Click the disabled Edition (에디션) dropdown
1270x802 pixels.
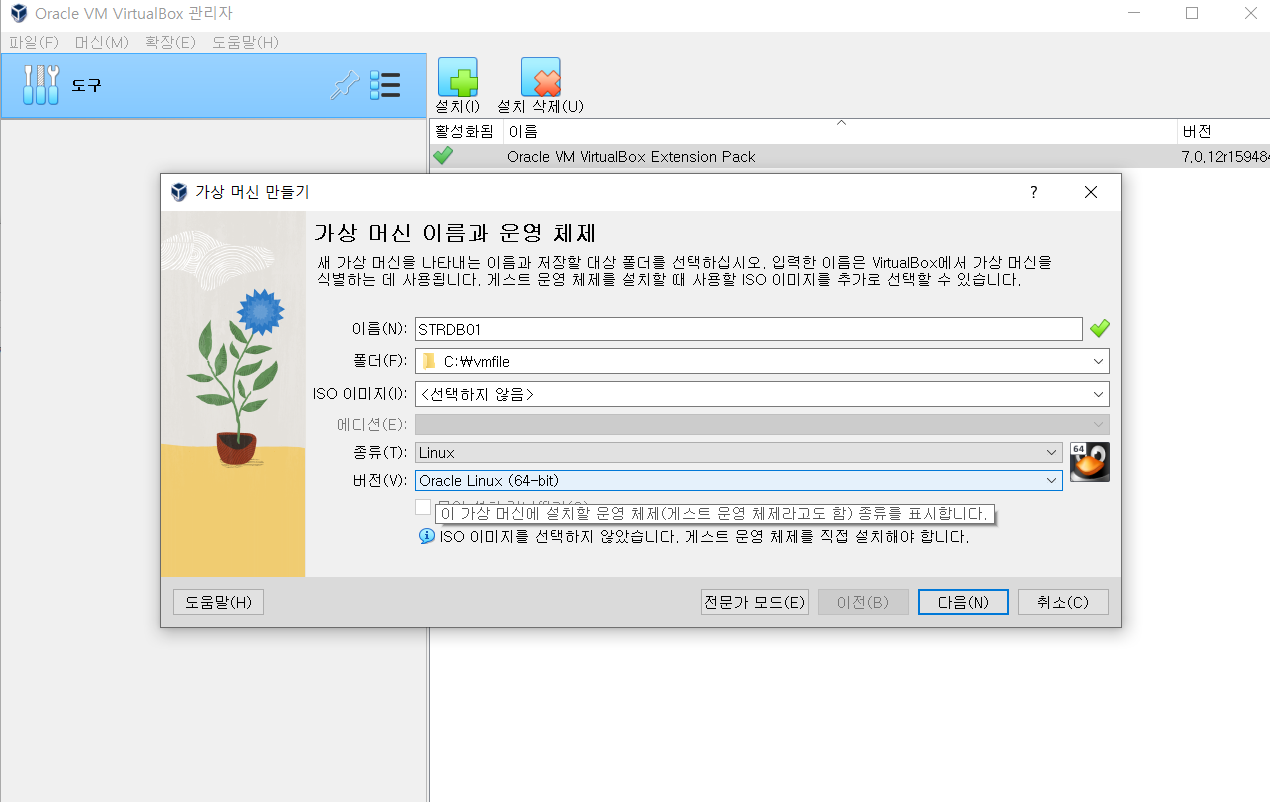762,424
